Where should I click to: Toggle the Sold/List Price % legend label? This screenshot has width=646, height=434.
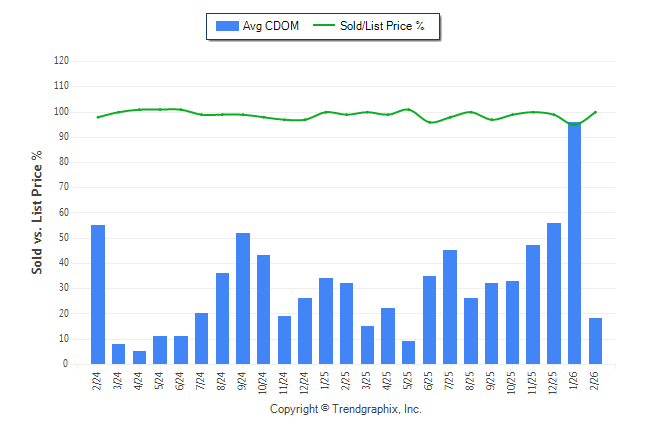[382, 26]
